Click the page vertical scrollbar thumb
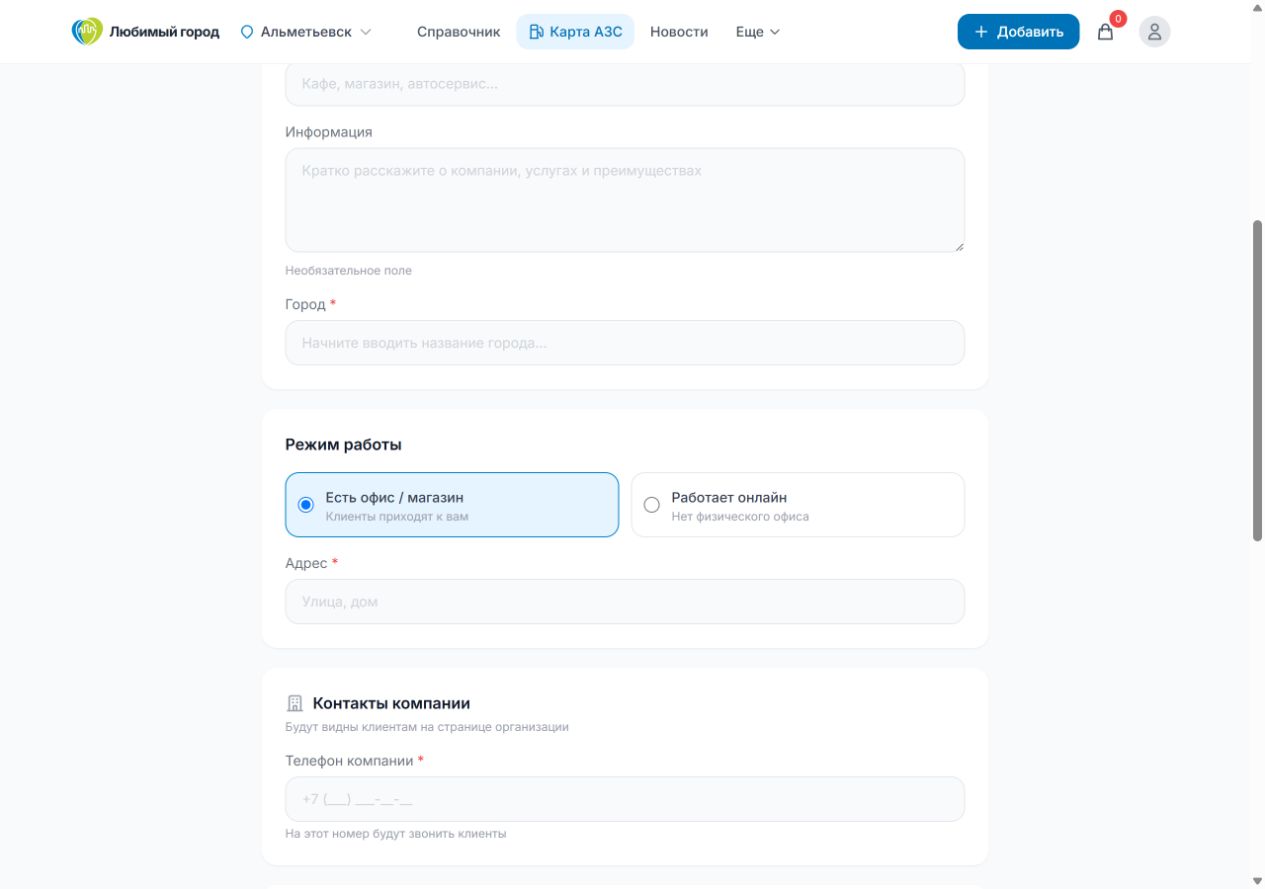Image resolution: width=1265 pixels, height=889 pixels. pos(1258,380)
